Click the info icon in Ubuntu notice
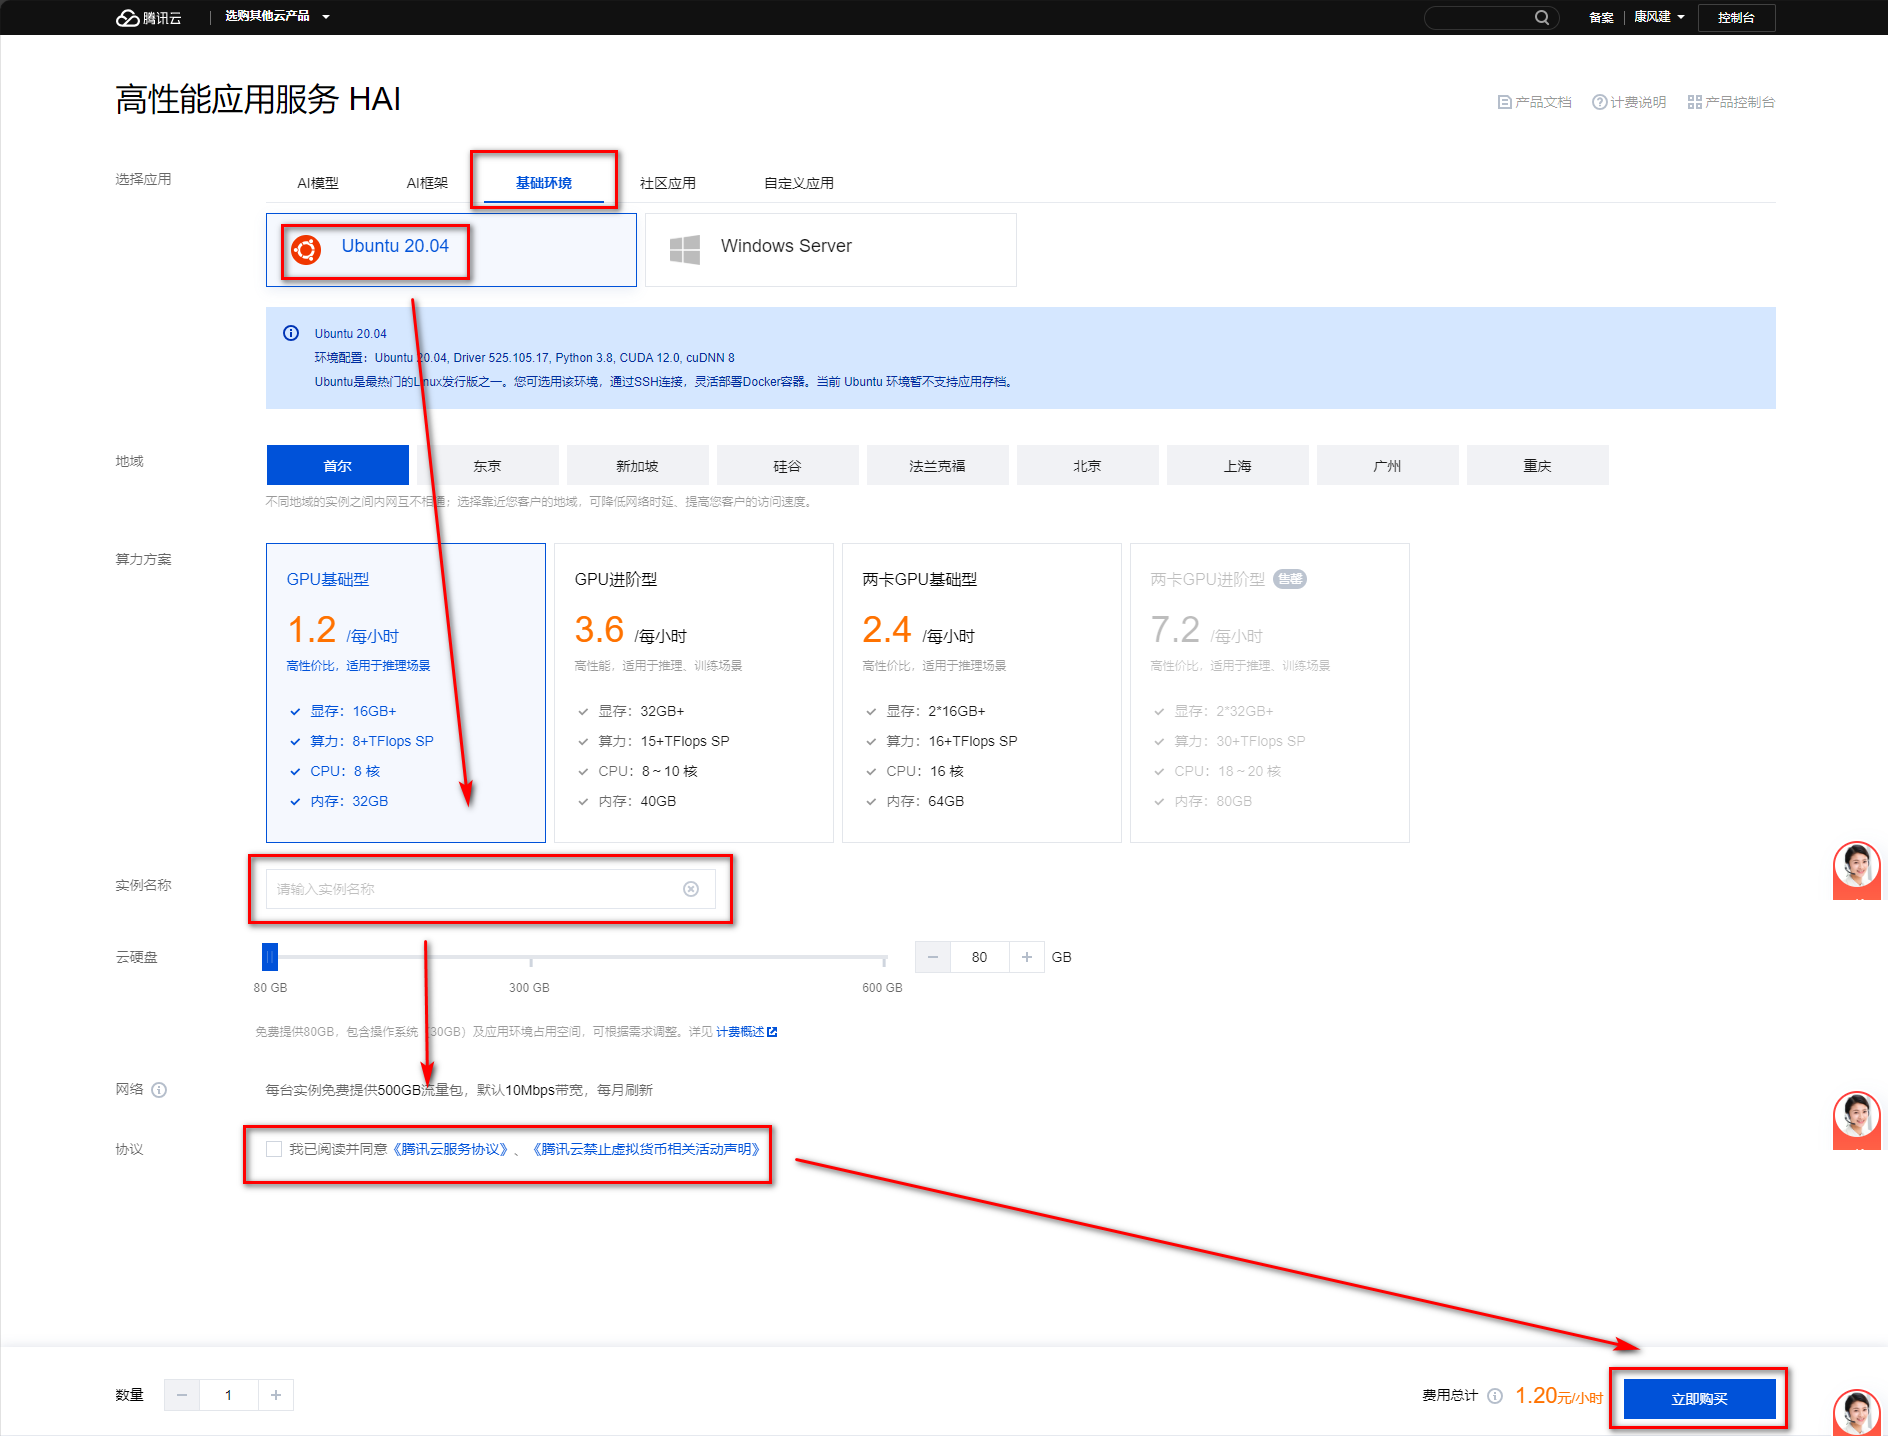Image resolution: width=1888 pixels, height=1436 pixels. point(291,333)
